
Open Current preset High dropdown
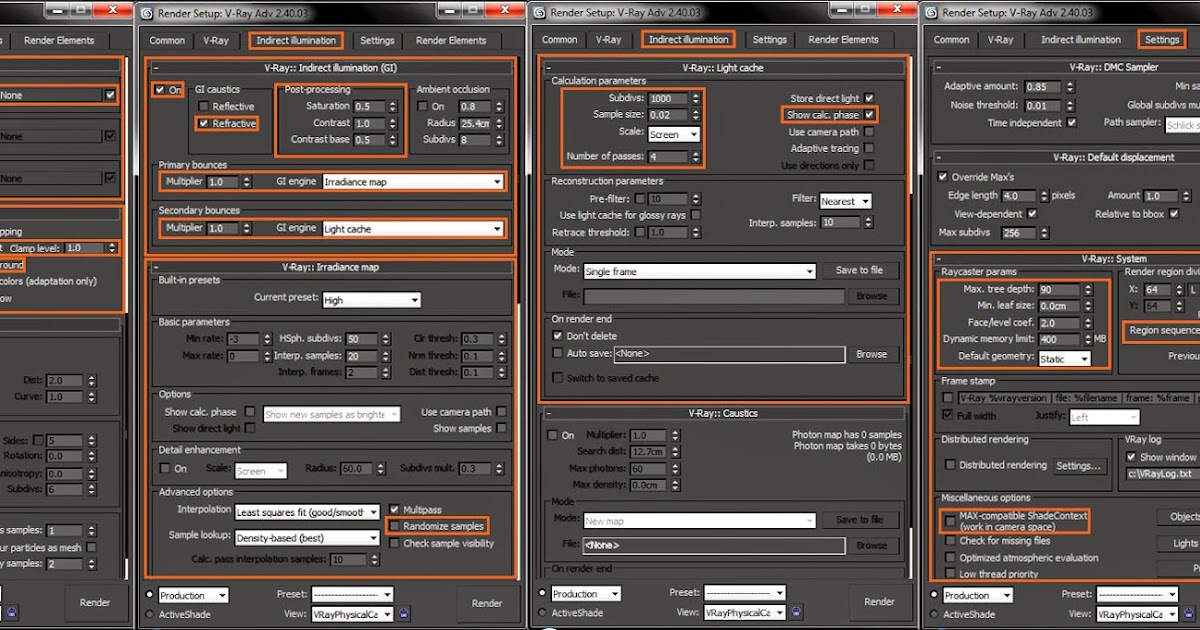[371, 300]
